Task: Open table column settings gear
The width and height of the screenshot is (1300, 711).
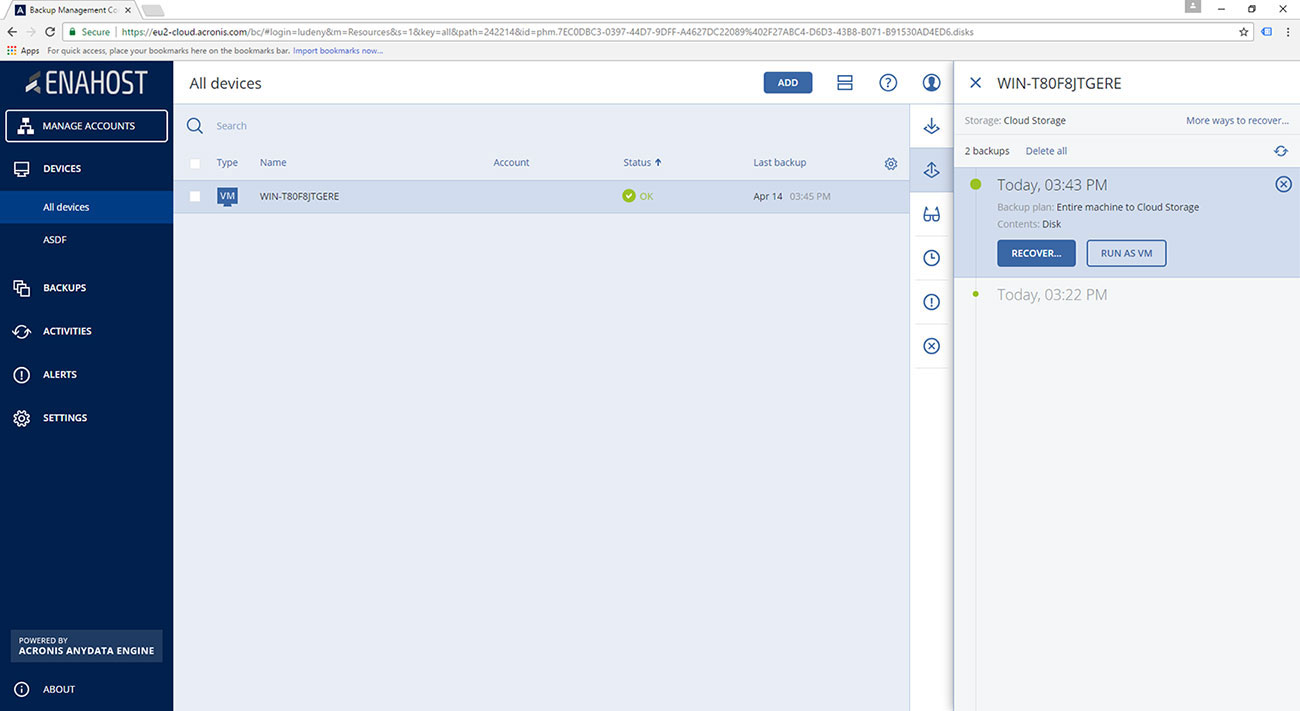Action: tap(891, 164)
